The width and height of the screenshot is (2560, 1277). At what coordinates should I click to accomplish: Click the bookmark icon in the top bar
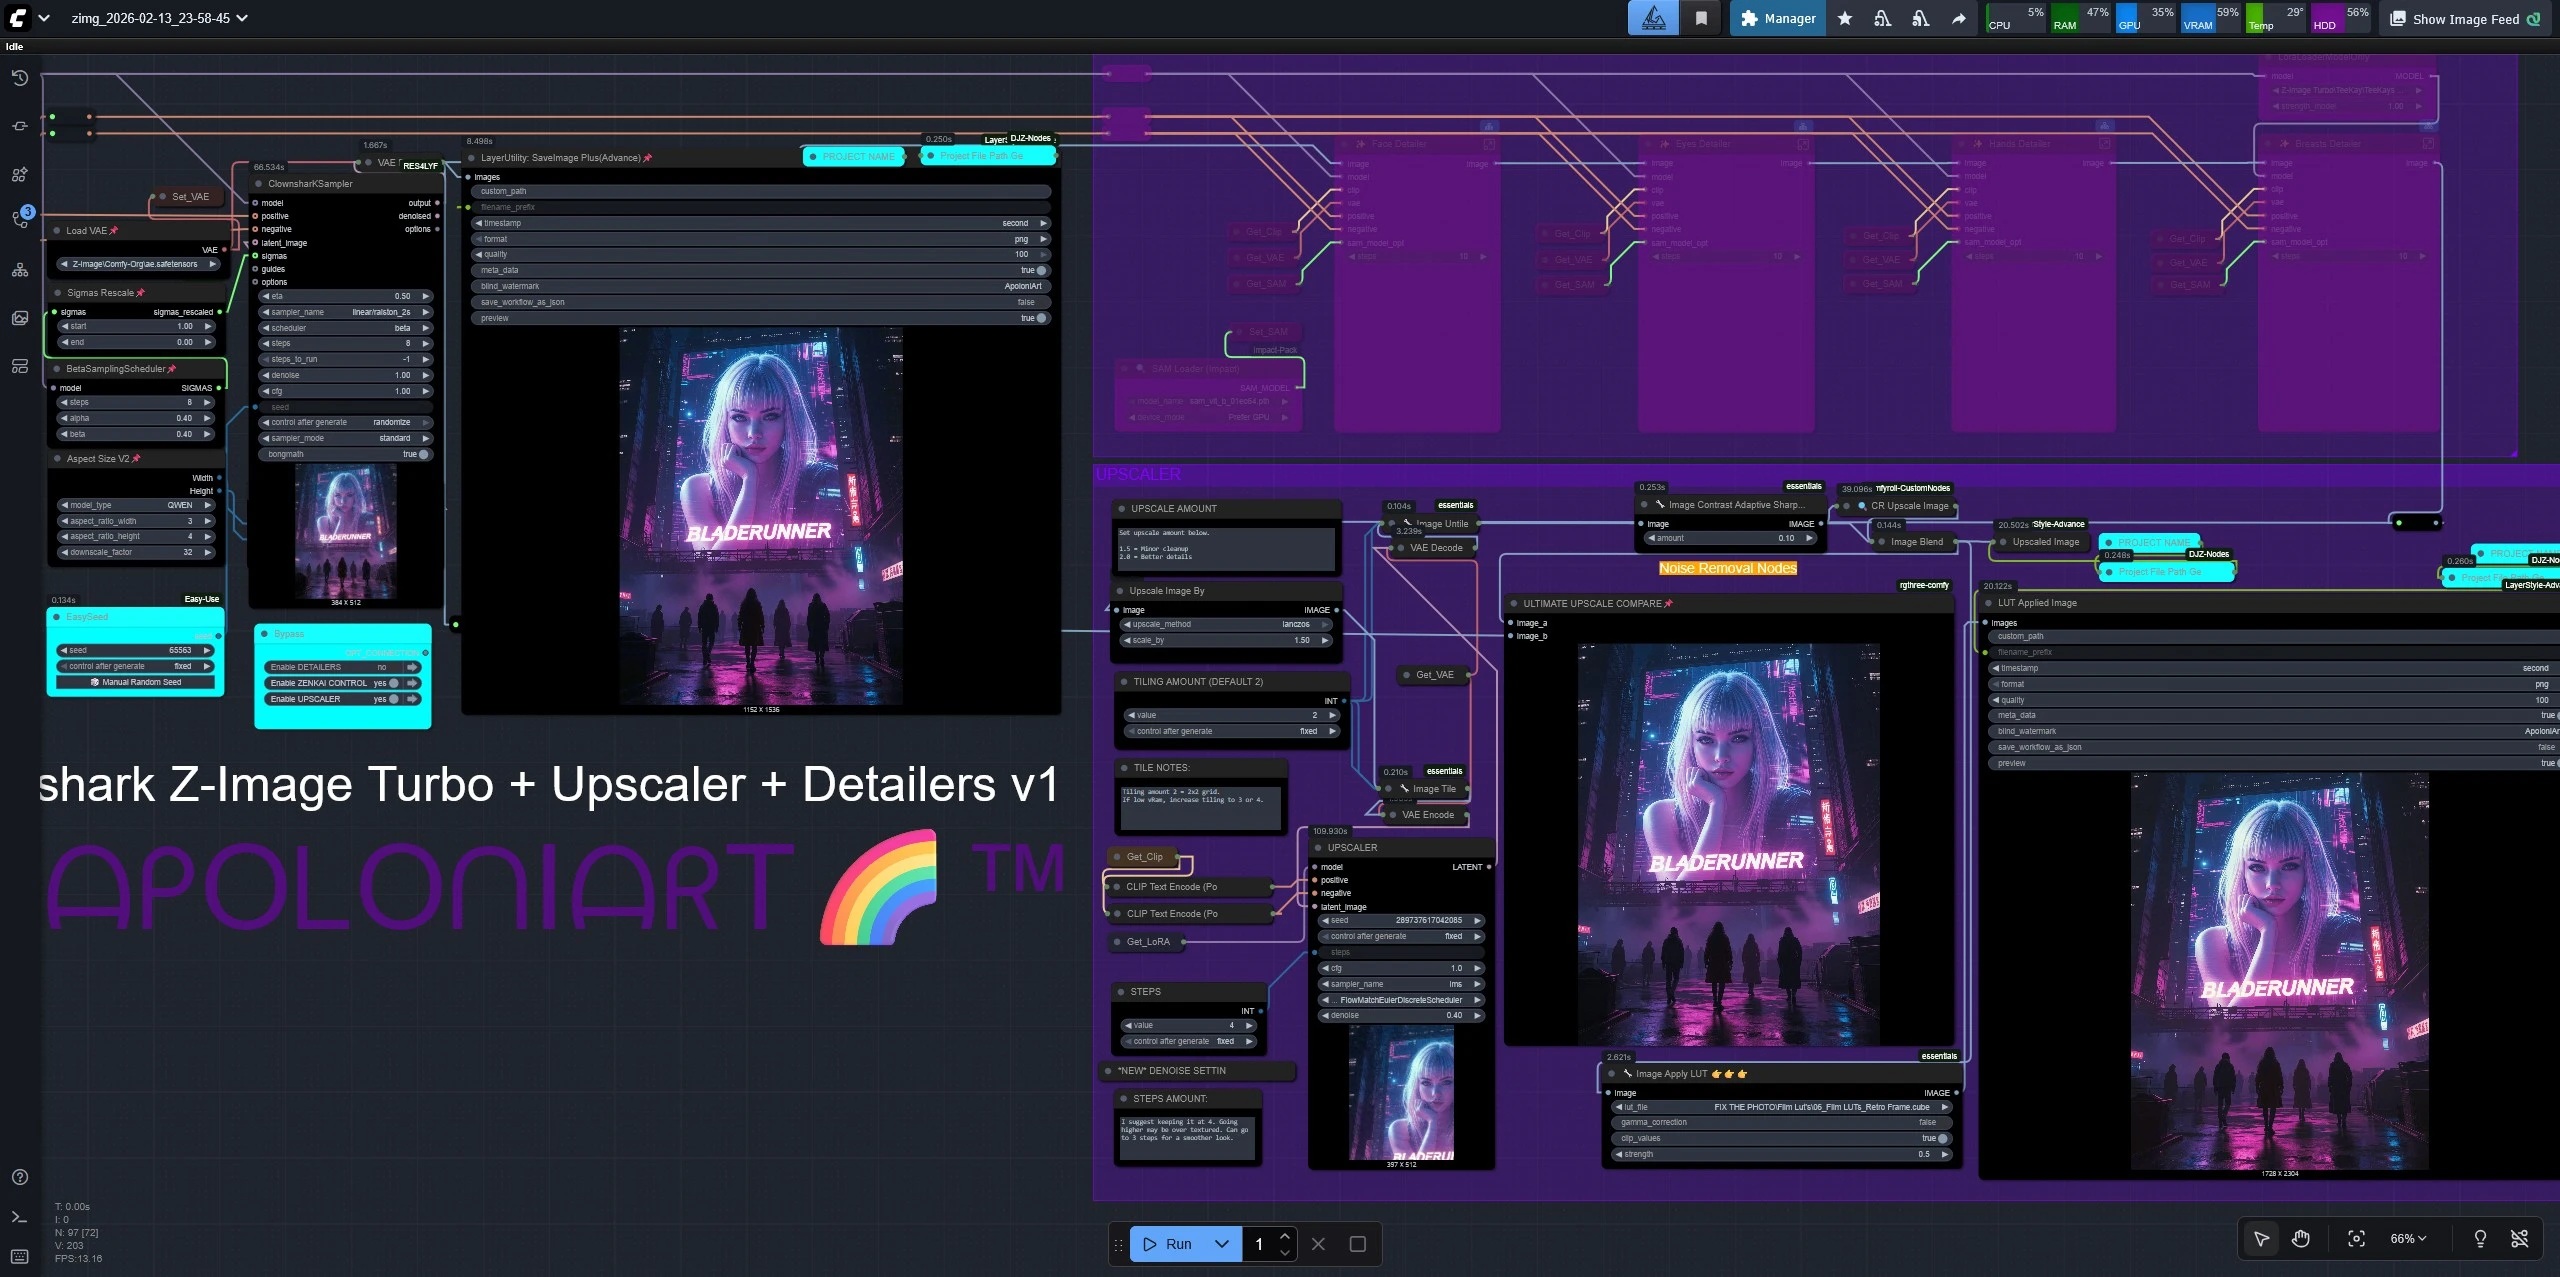[1701, 18]
